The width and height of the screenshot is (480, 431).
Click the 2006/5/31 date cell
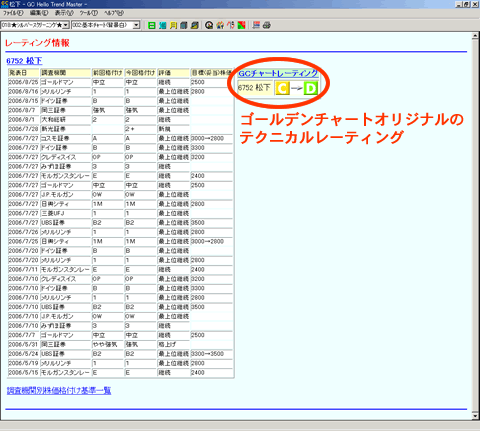[23, 344]
